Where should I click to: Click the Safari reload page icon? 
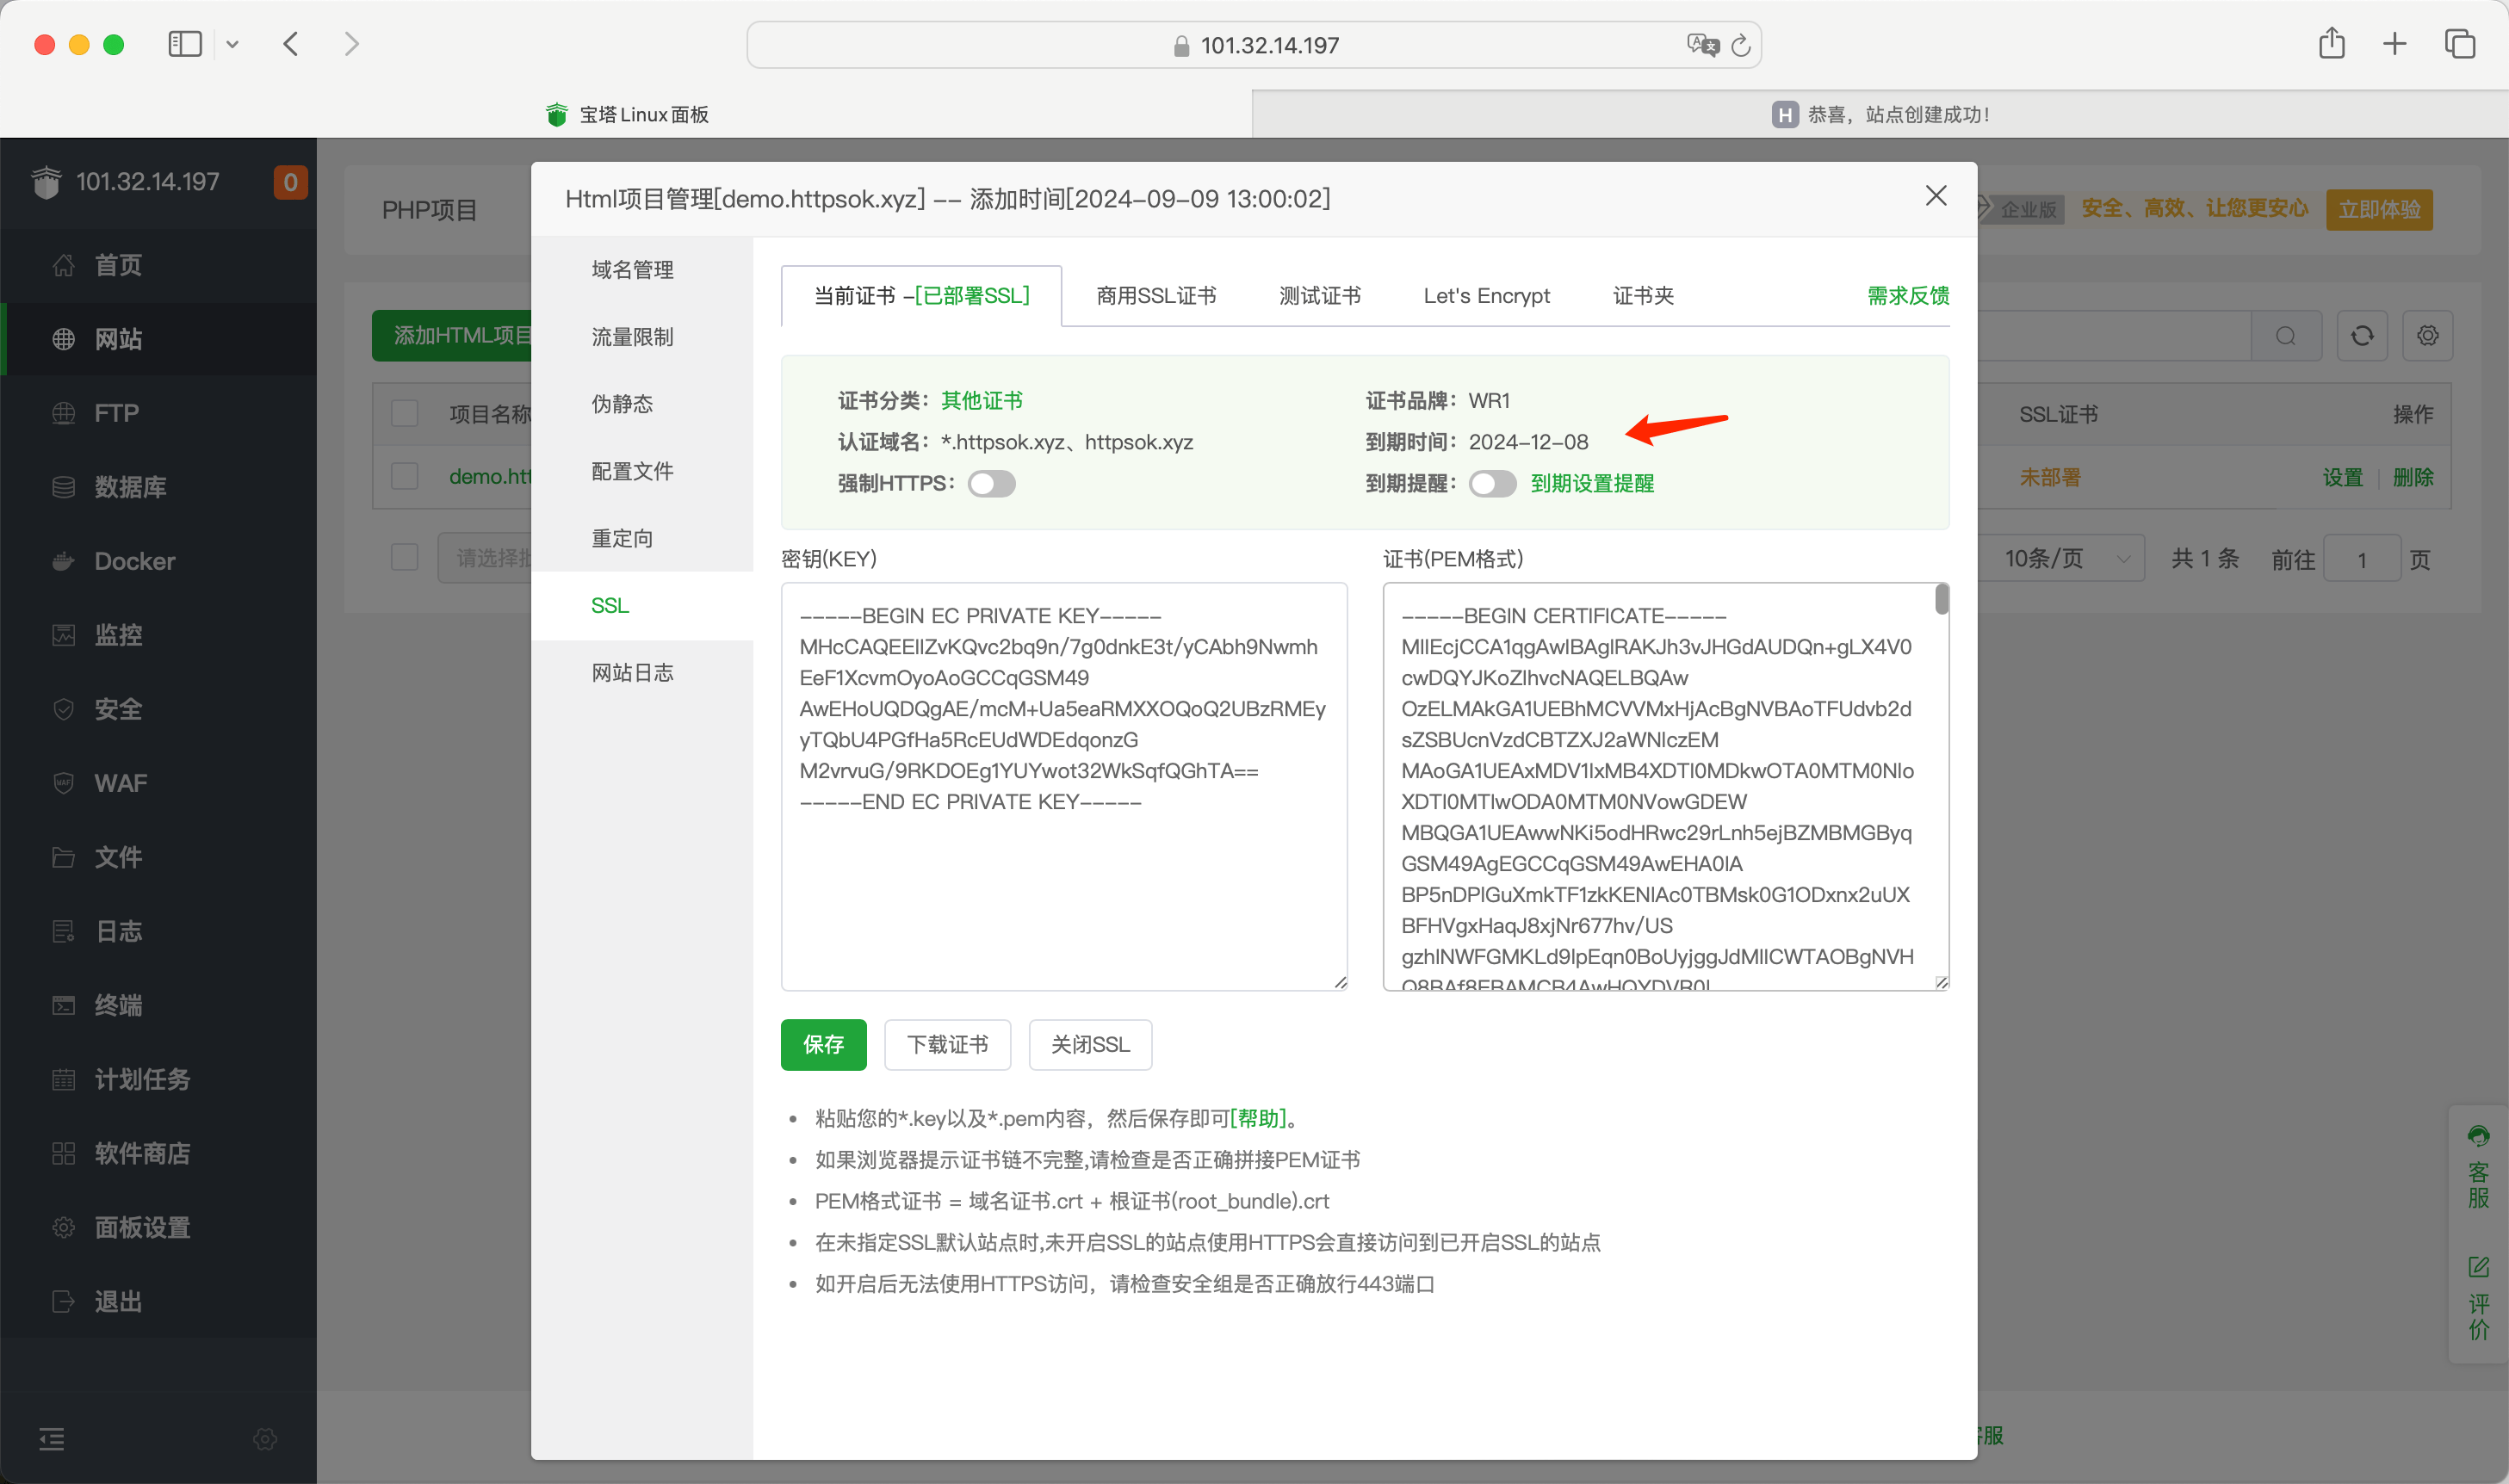point(1741,45)
